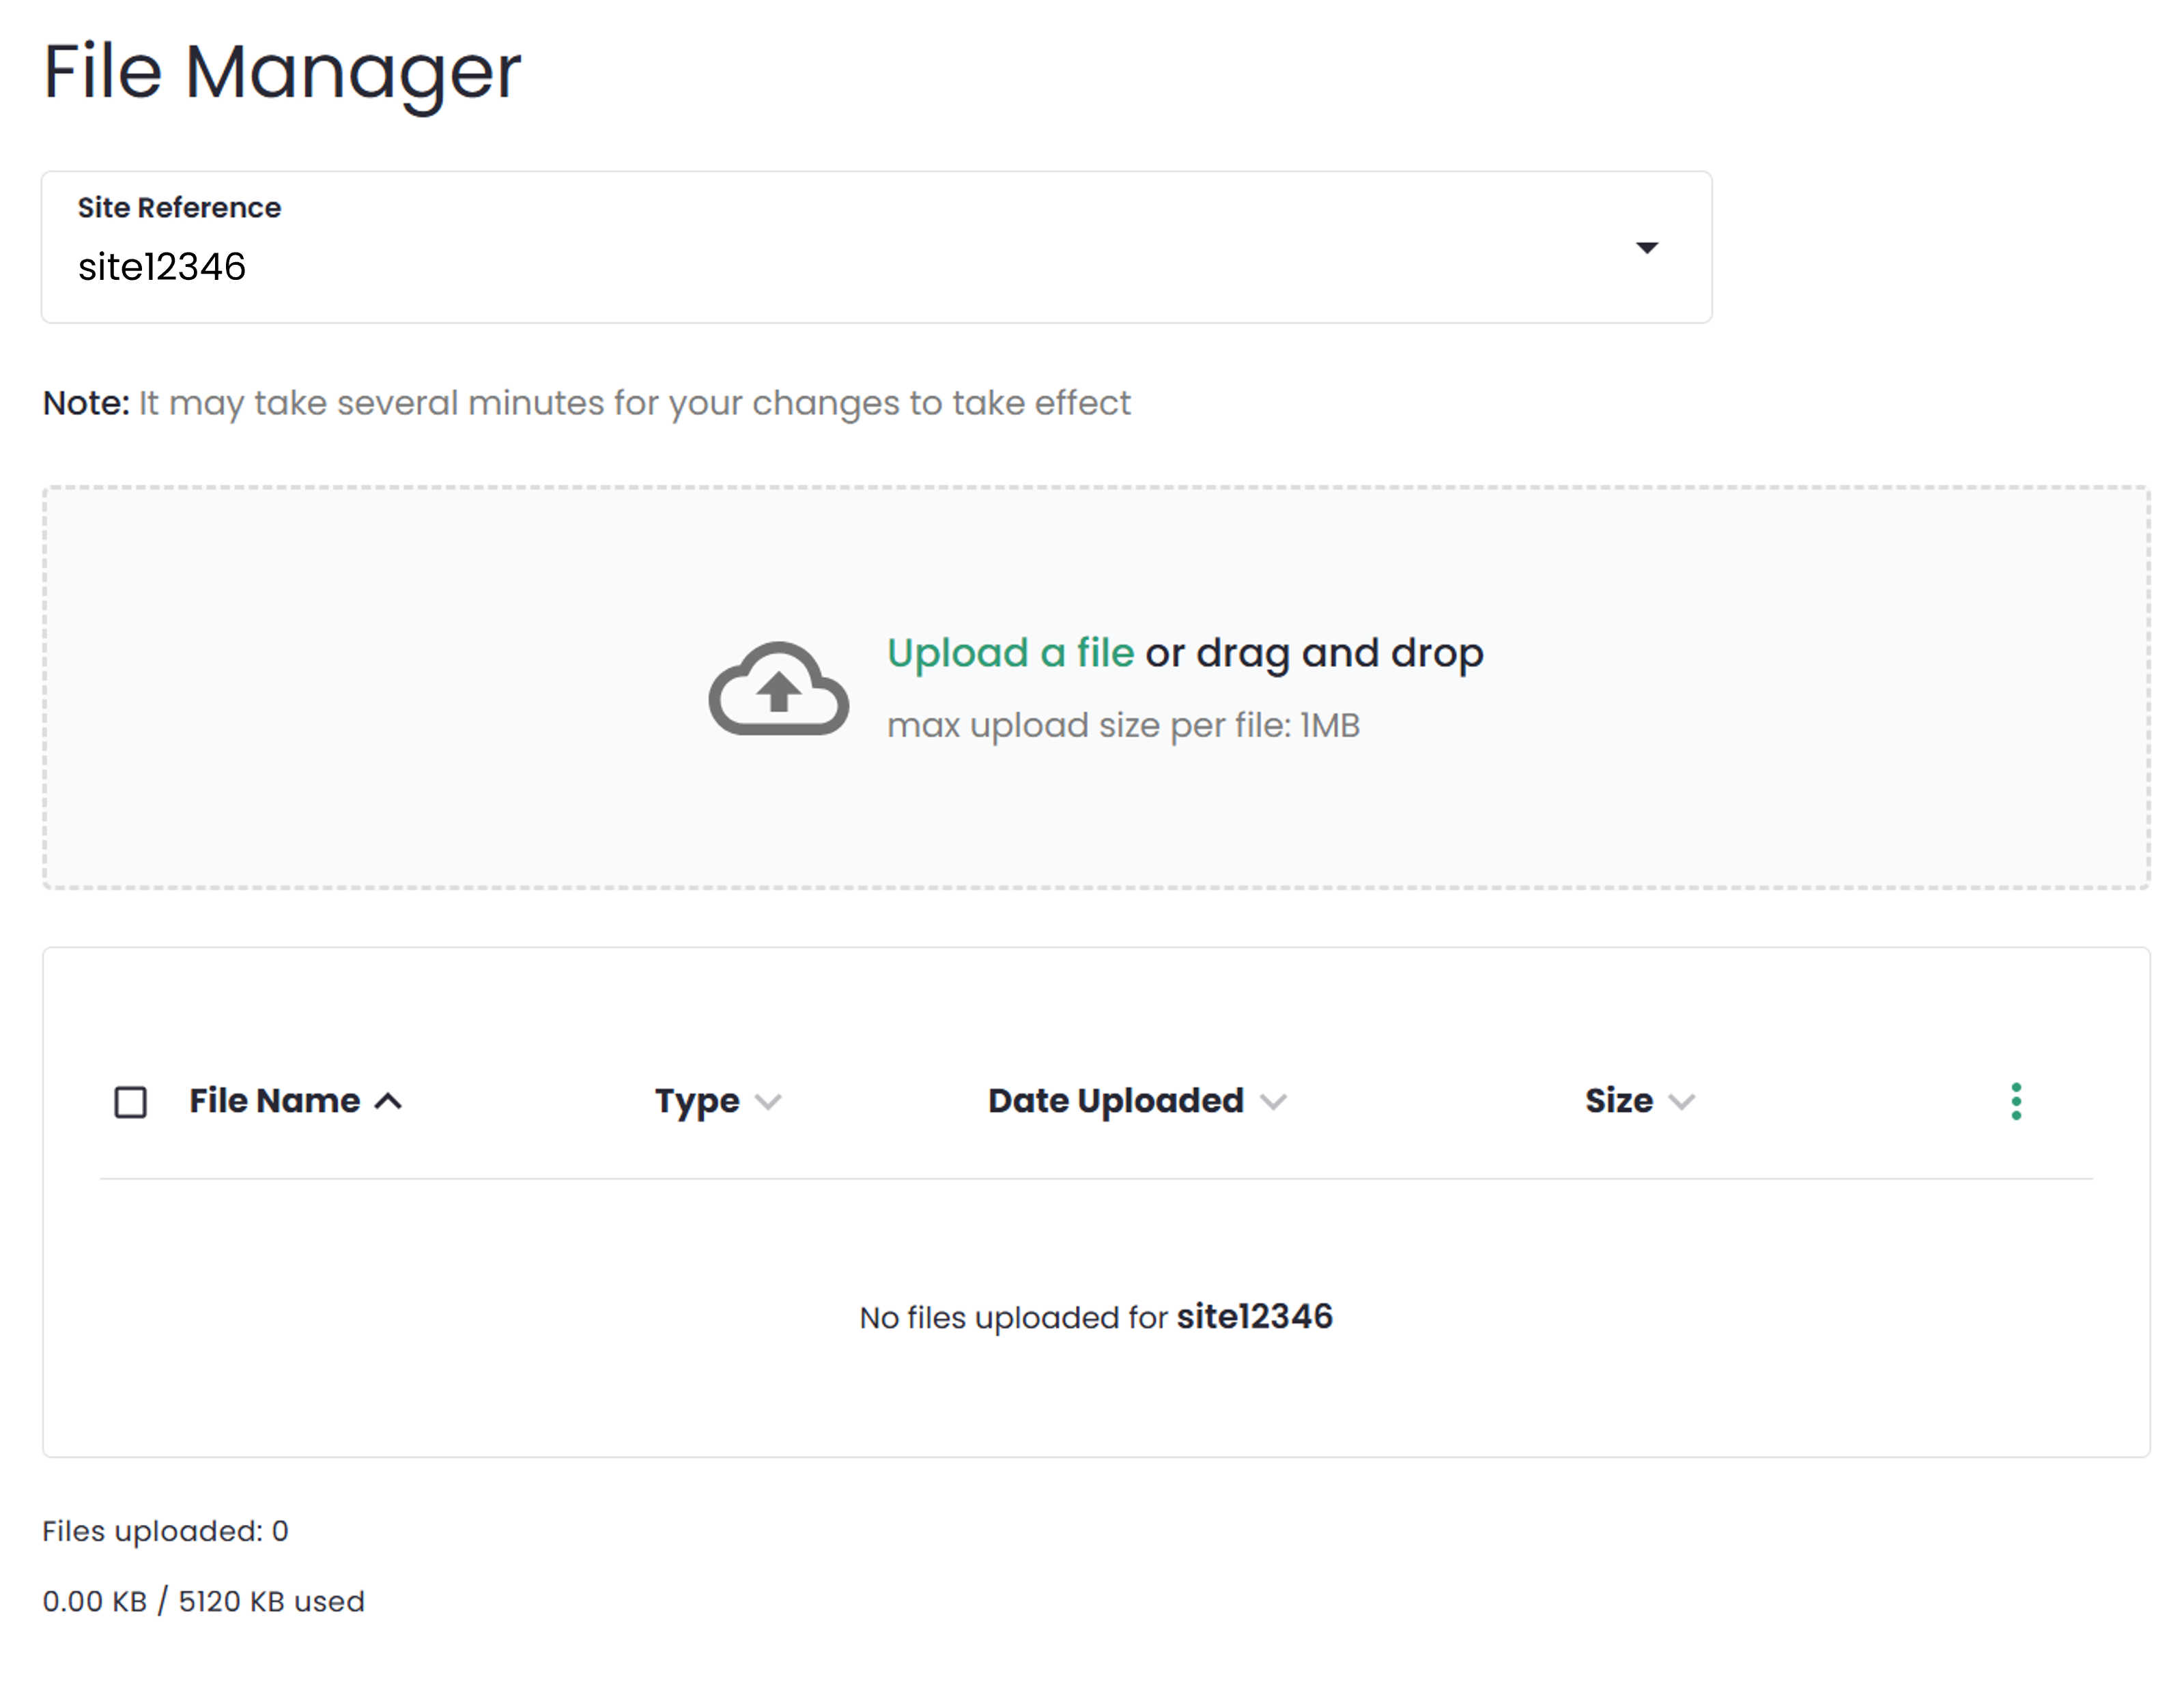Click 'No files uploaded for site12346' message
This screenshot has height=1699, width=2184.
1096,1317
